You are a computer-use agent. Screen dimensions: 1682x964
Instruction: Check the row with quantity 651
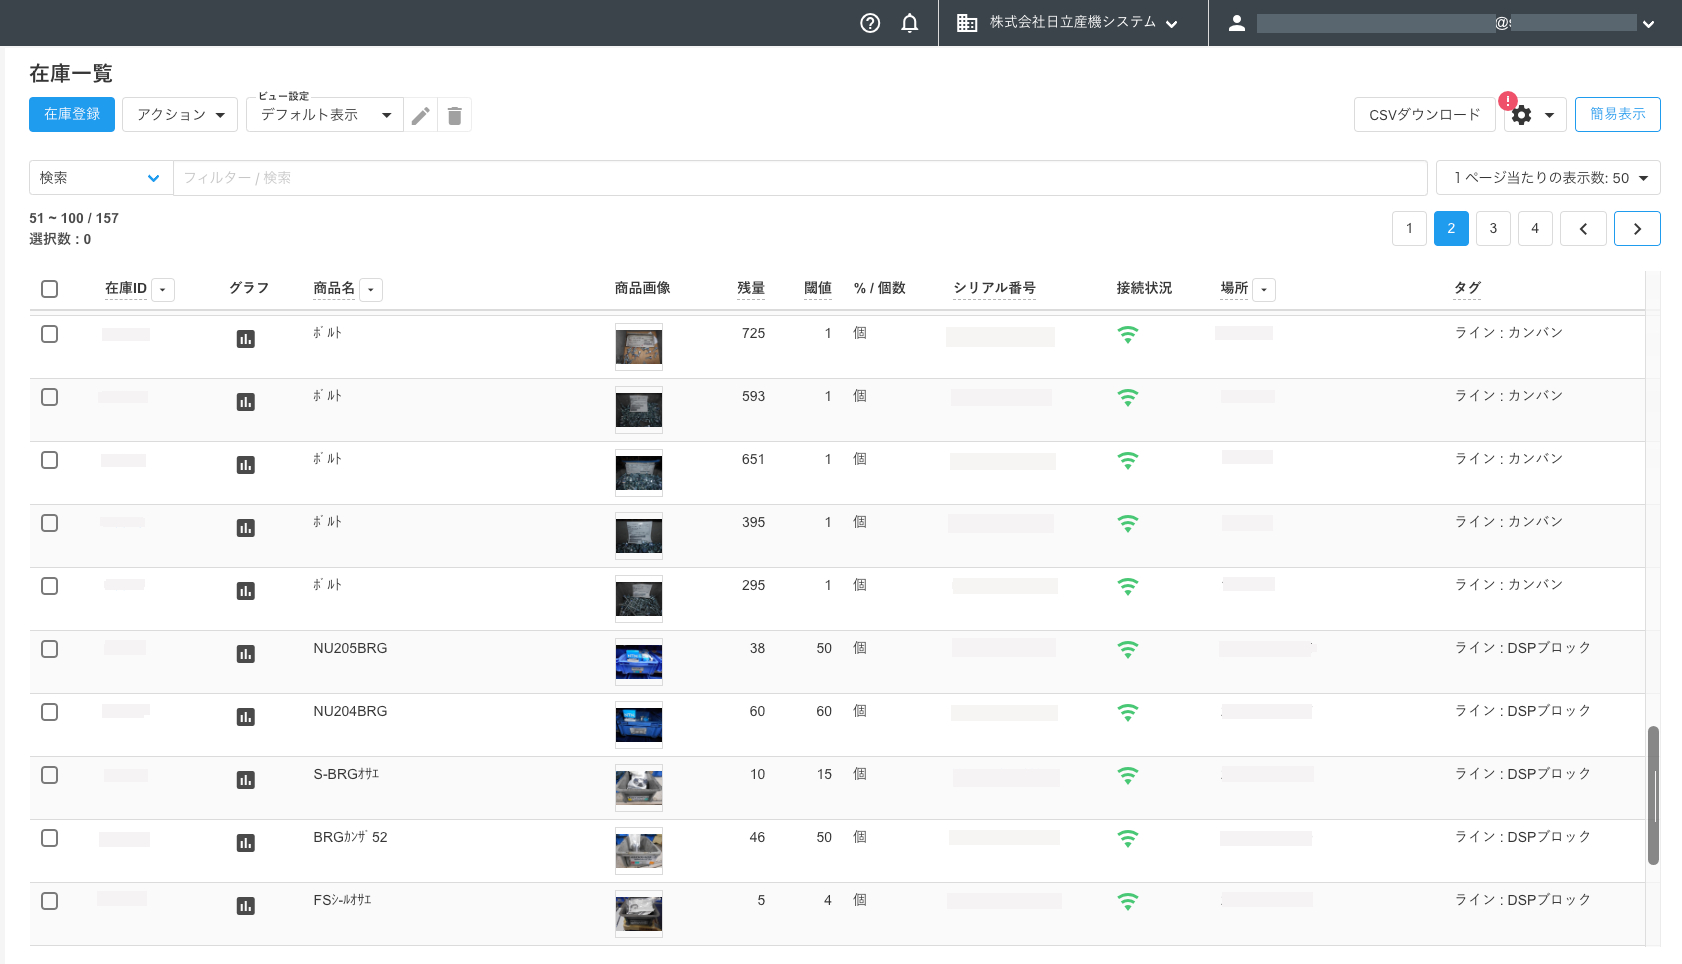pyautogui.click(x=49, y=460)
